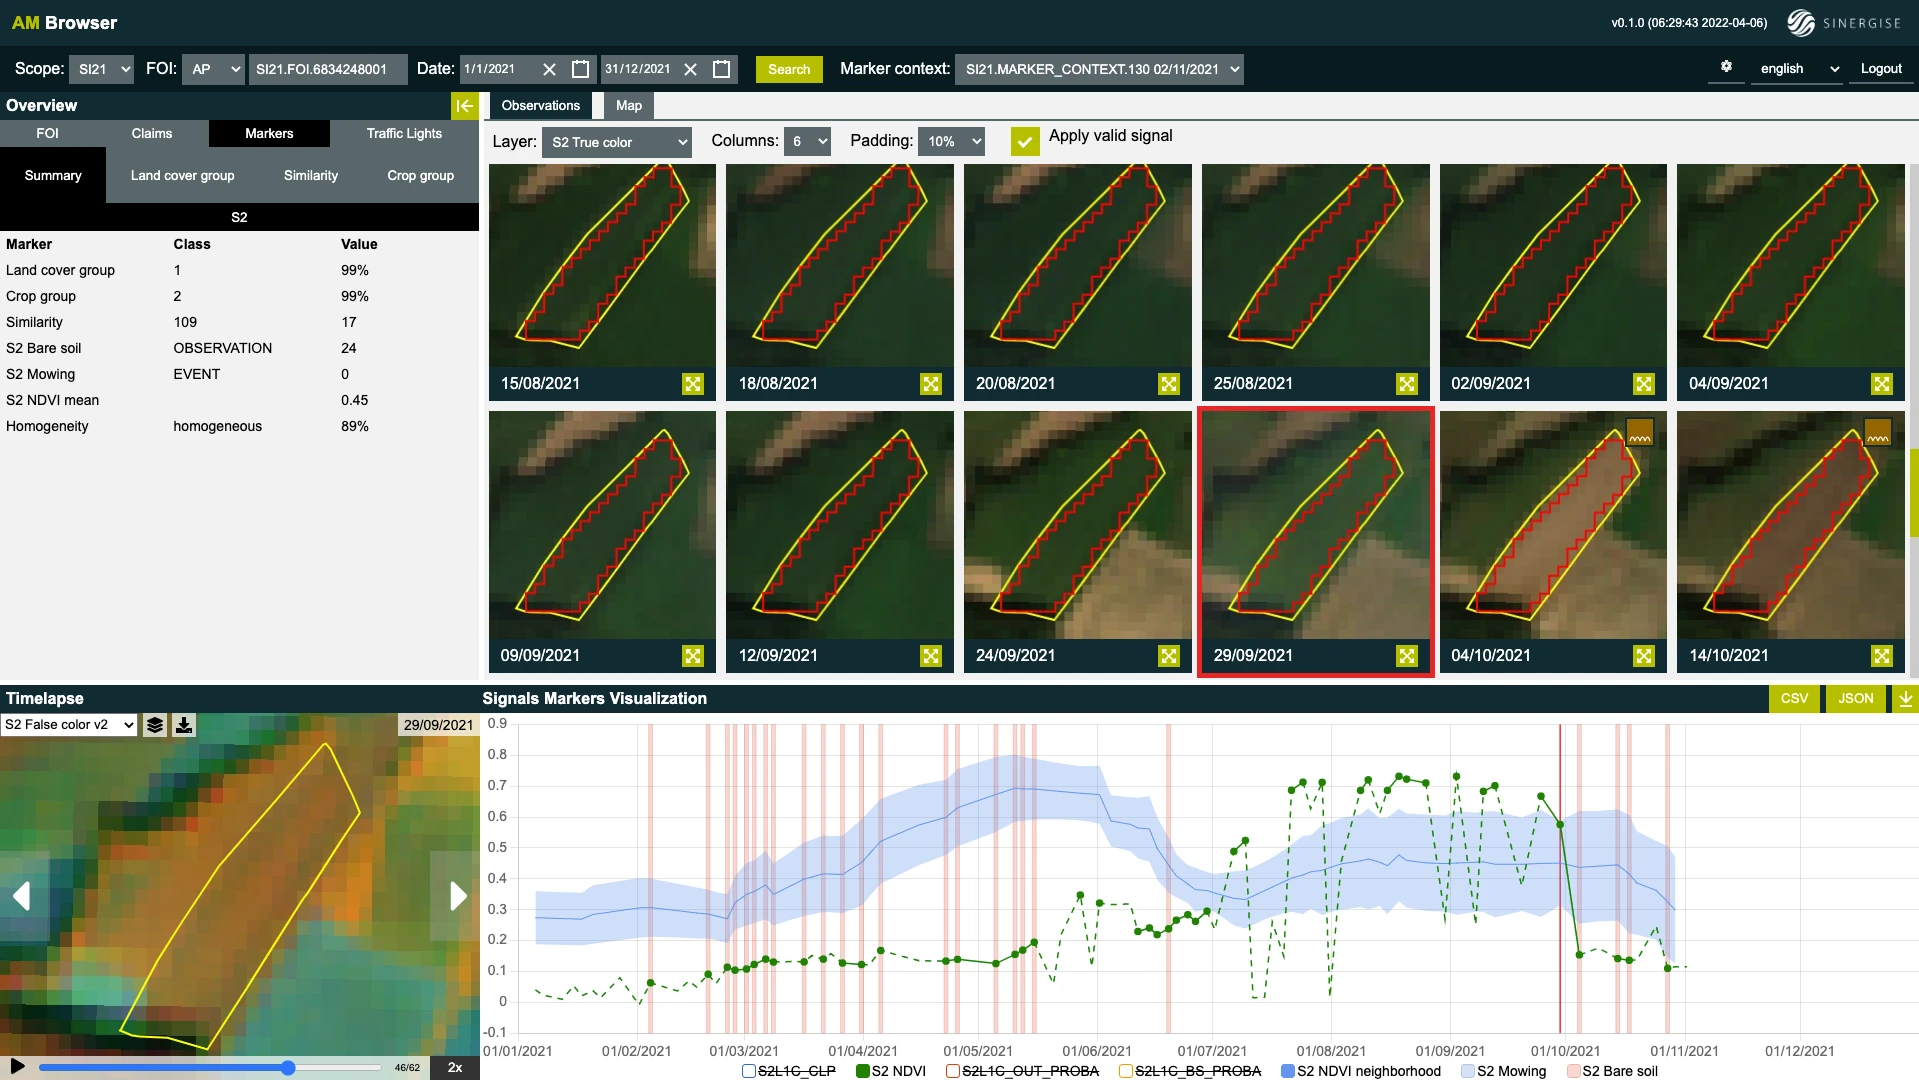Screen dimensions: 1919x1080
Task: Open the Columns count dropdown
Action: coord(808,142)
